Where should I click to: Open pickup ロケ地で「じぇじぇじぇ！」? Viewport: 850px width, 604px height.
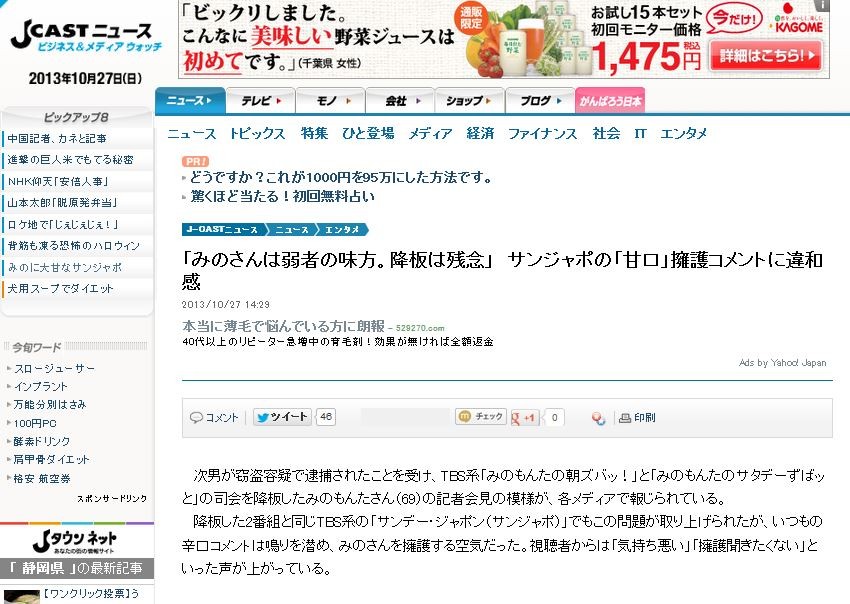[63, 224]
